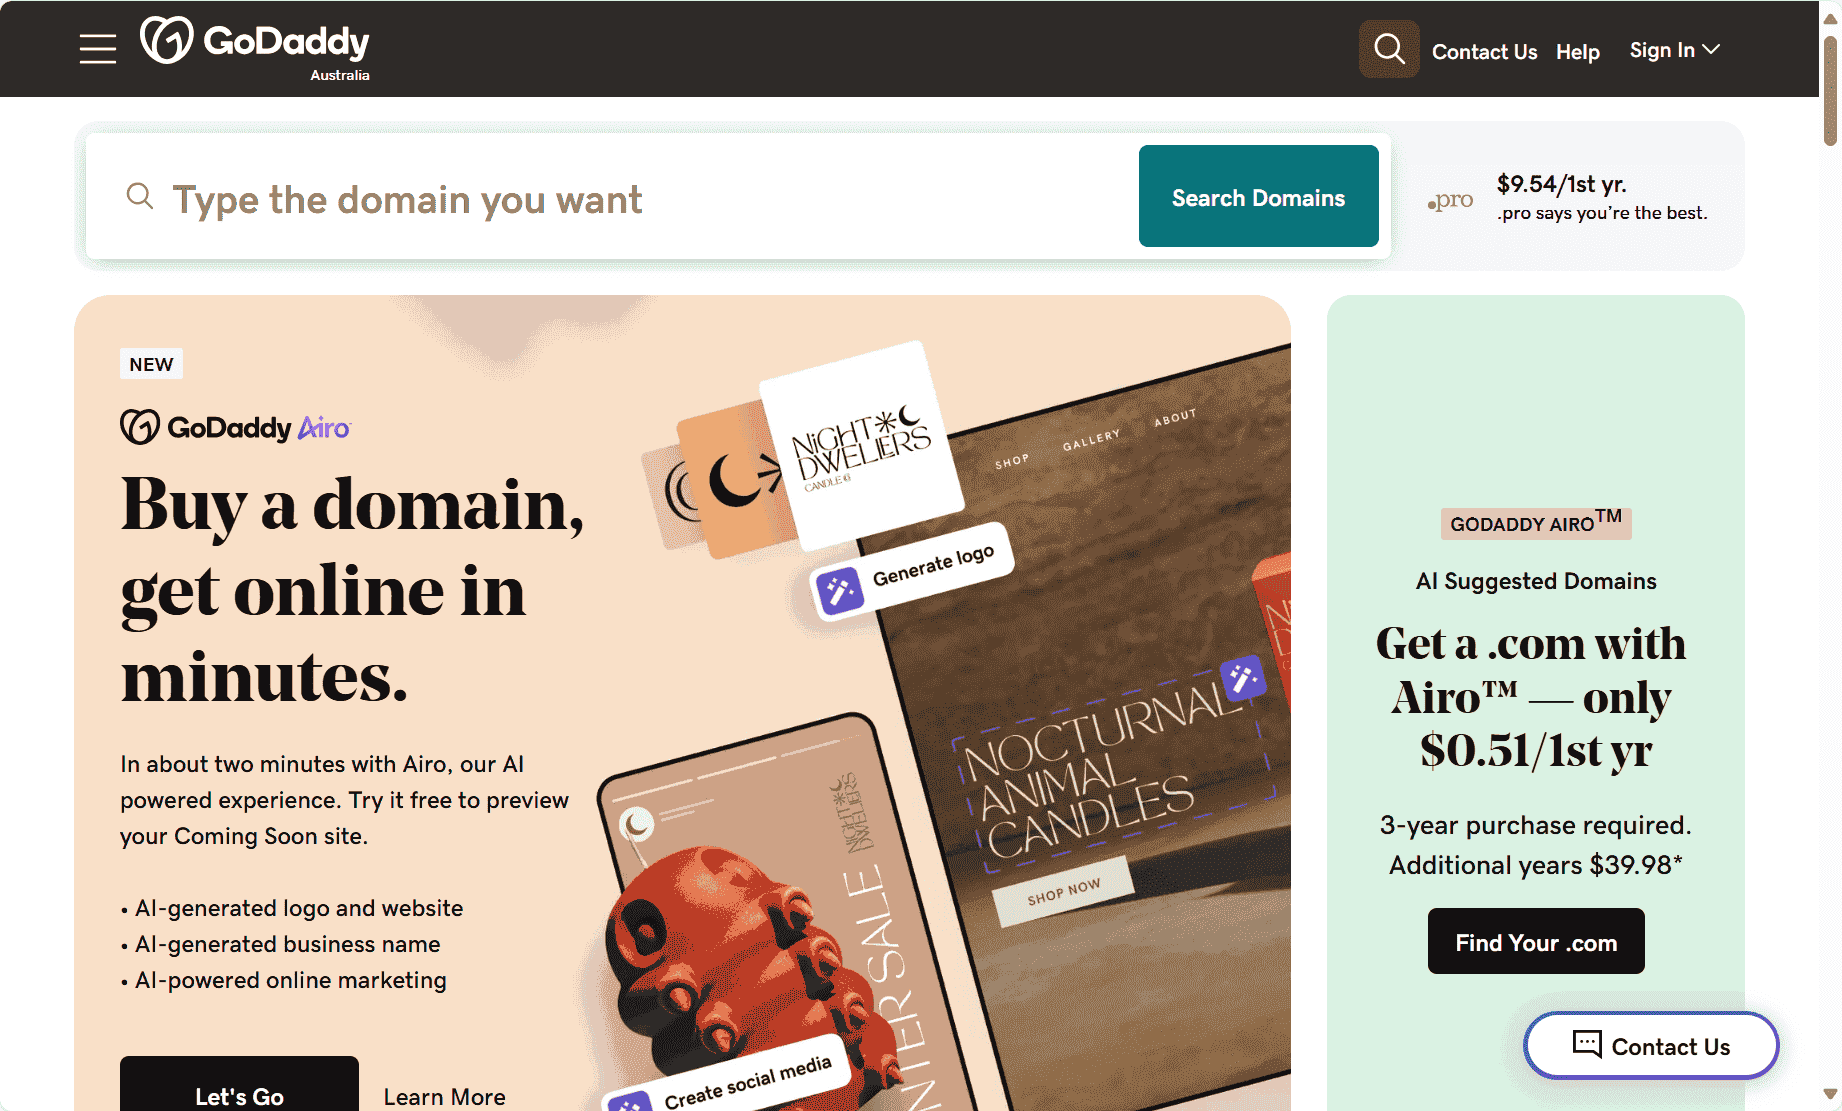The height and width of the screenshot is (1111, 1842).
Task: Follow the Learn More link
Action: click(444, 1097)
